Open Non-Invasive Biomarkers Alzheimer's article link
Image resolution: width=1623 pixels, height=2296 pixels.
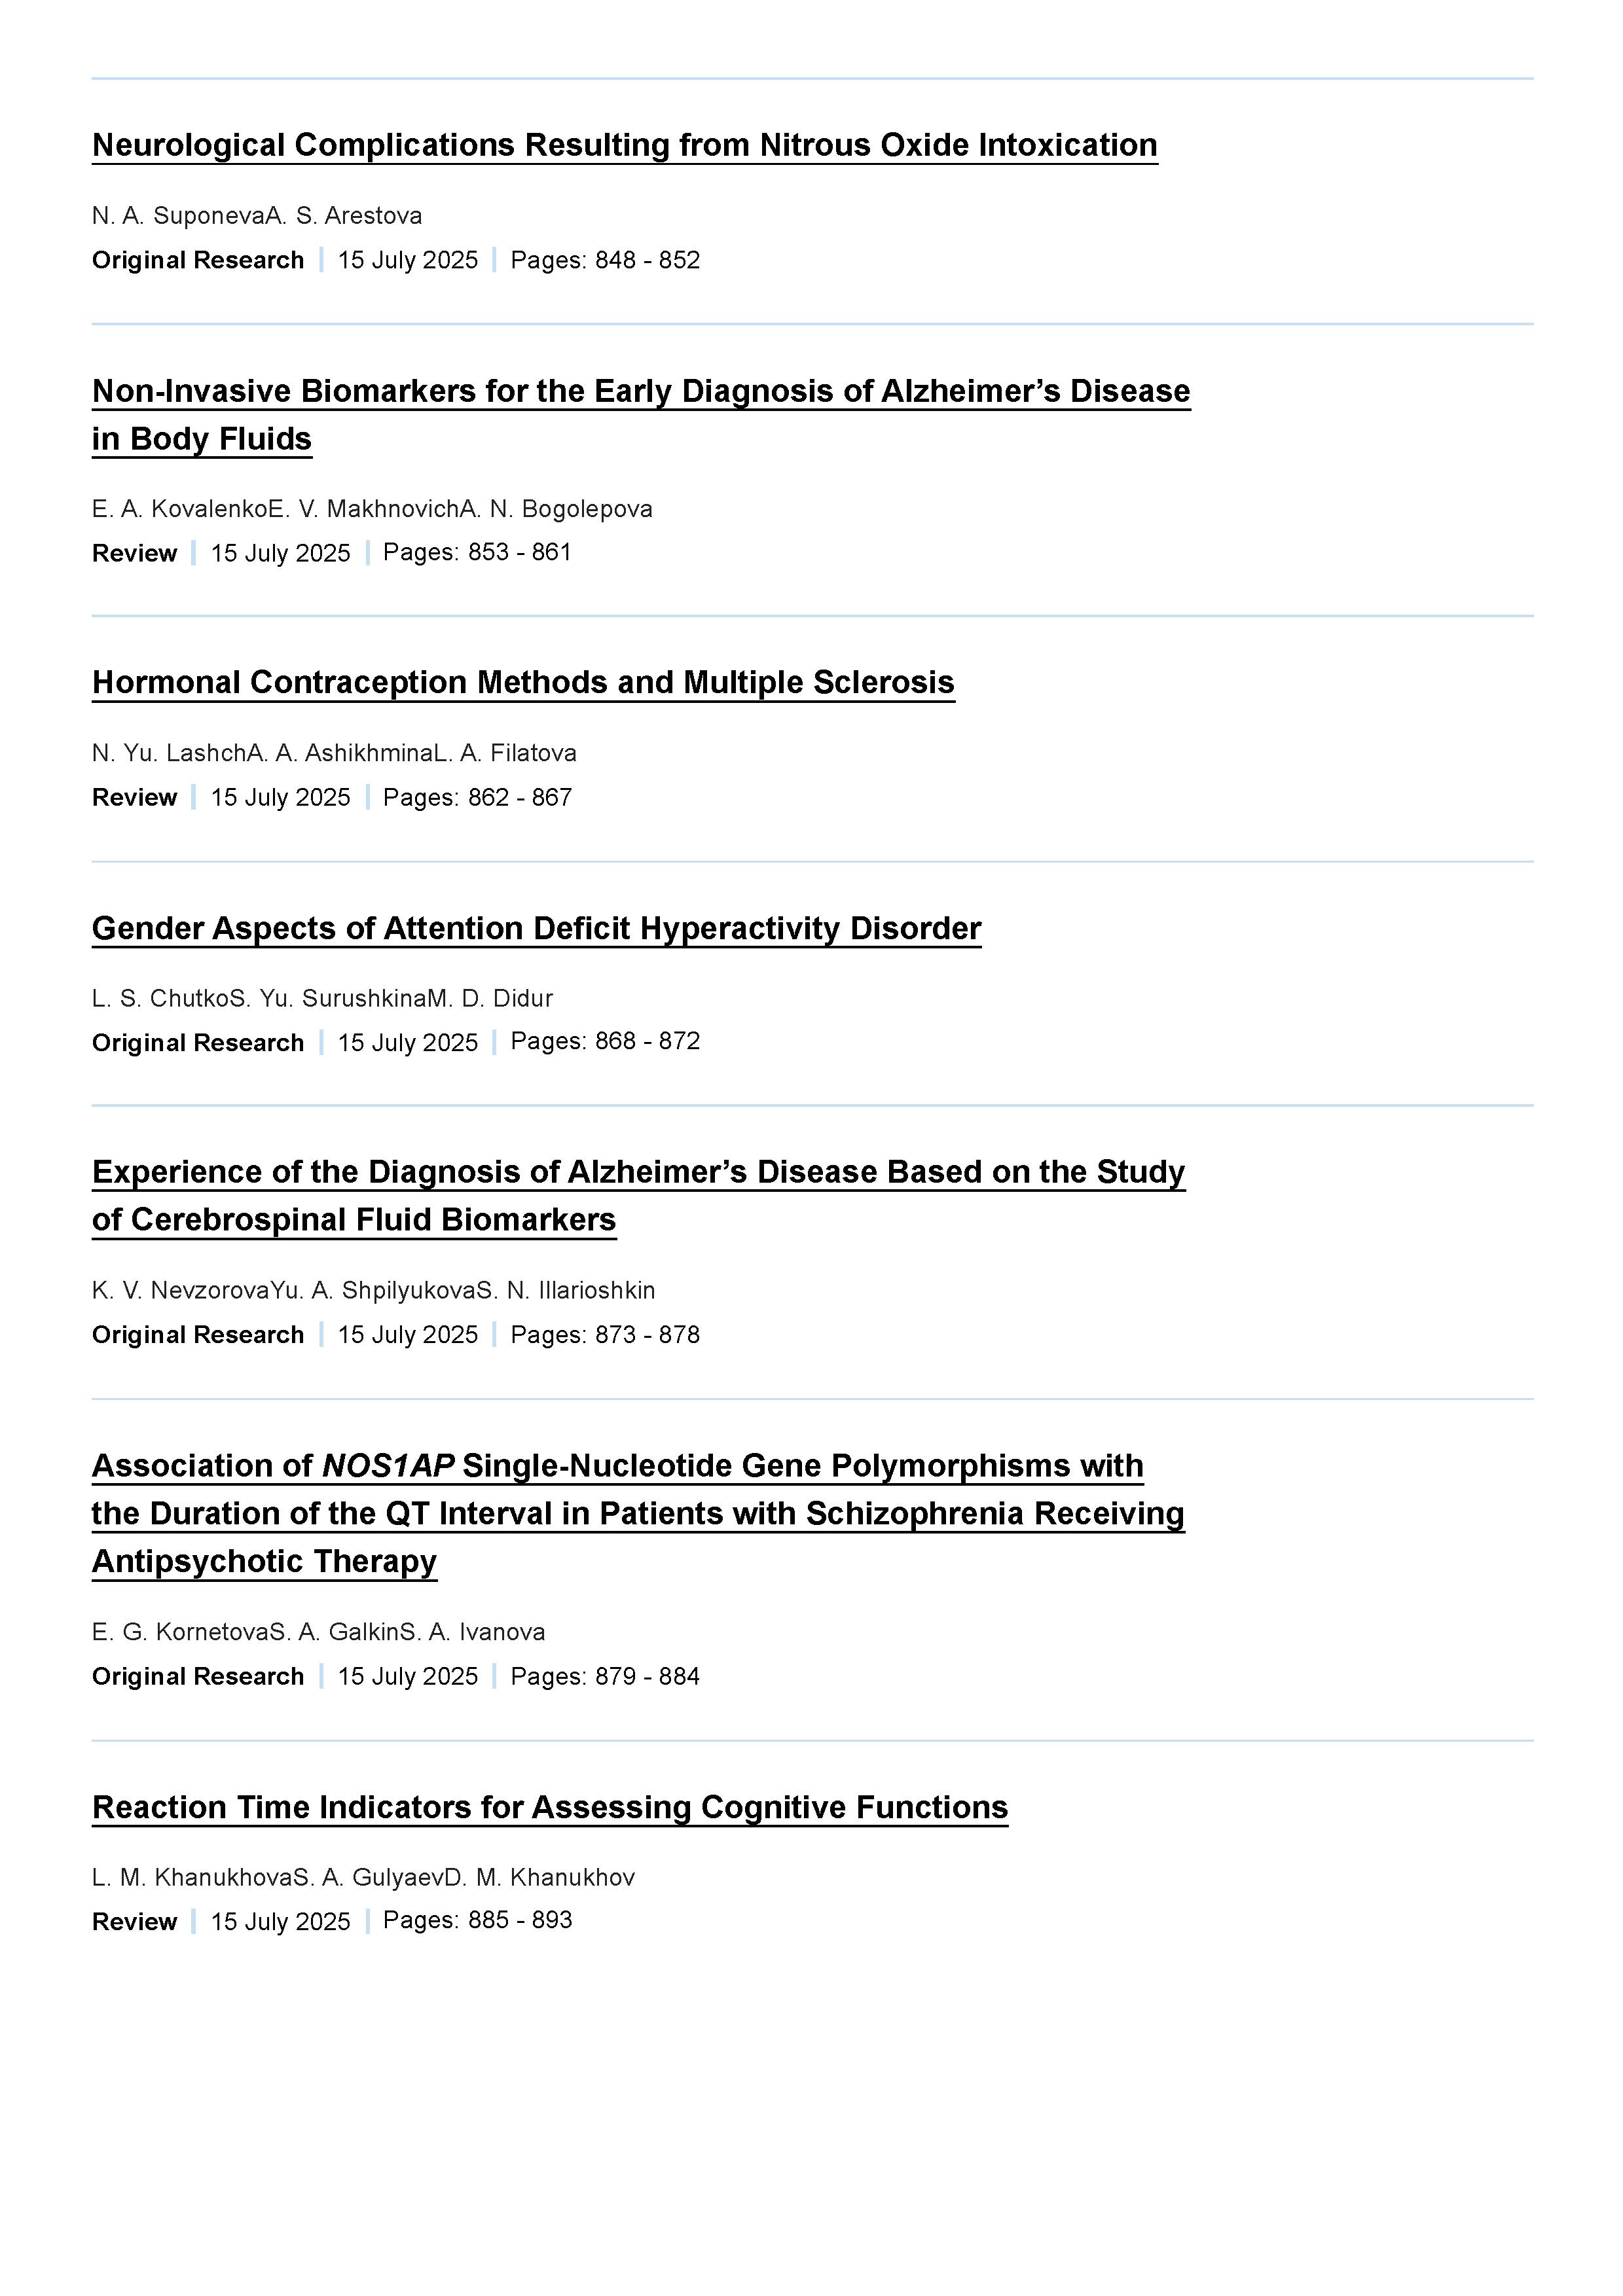(641, 414)
